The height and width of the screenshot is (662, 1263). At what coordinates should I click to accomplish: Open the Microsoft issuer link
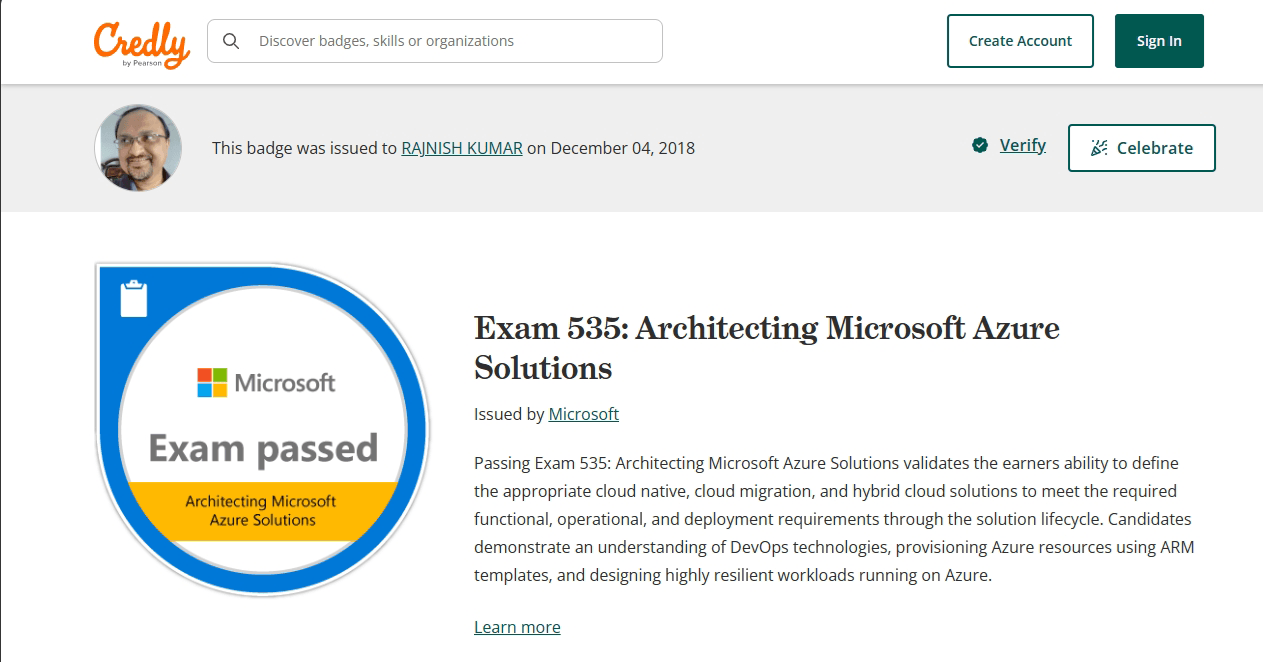(583, 414)
